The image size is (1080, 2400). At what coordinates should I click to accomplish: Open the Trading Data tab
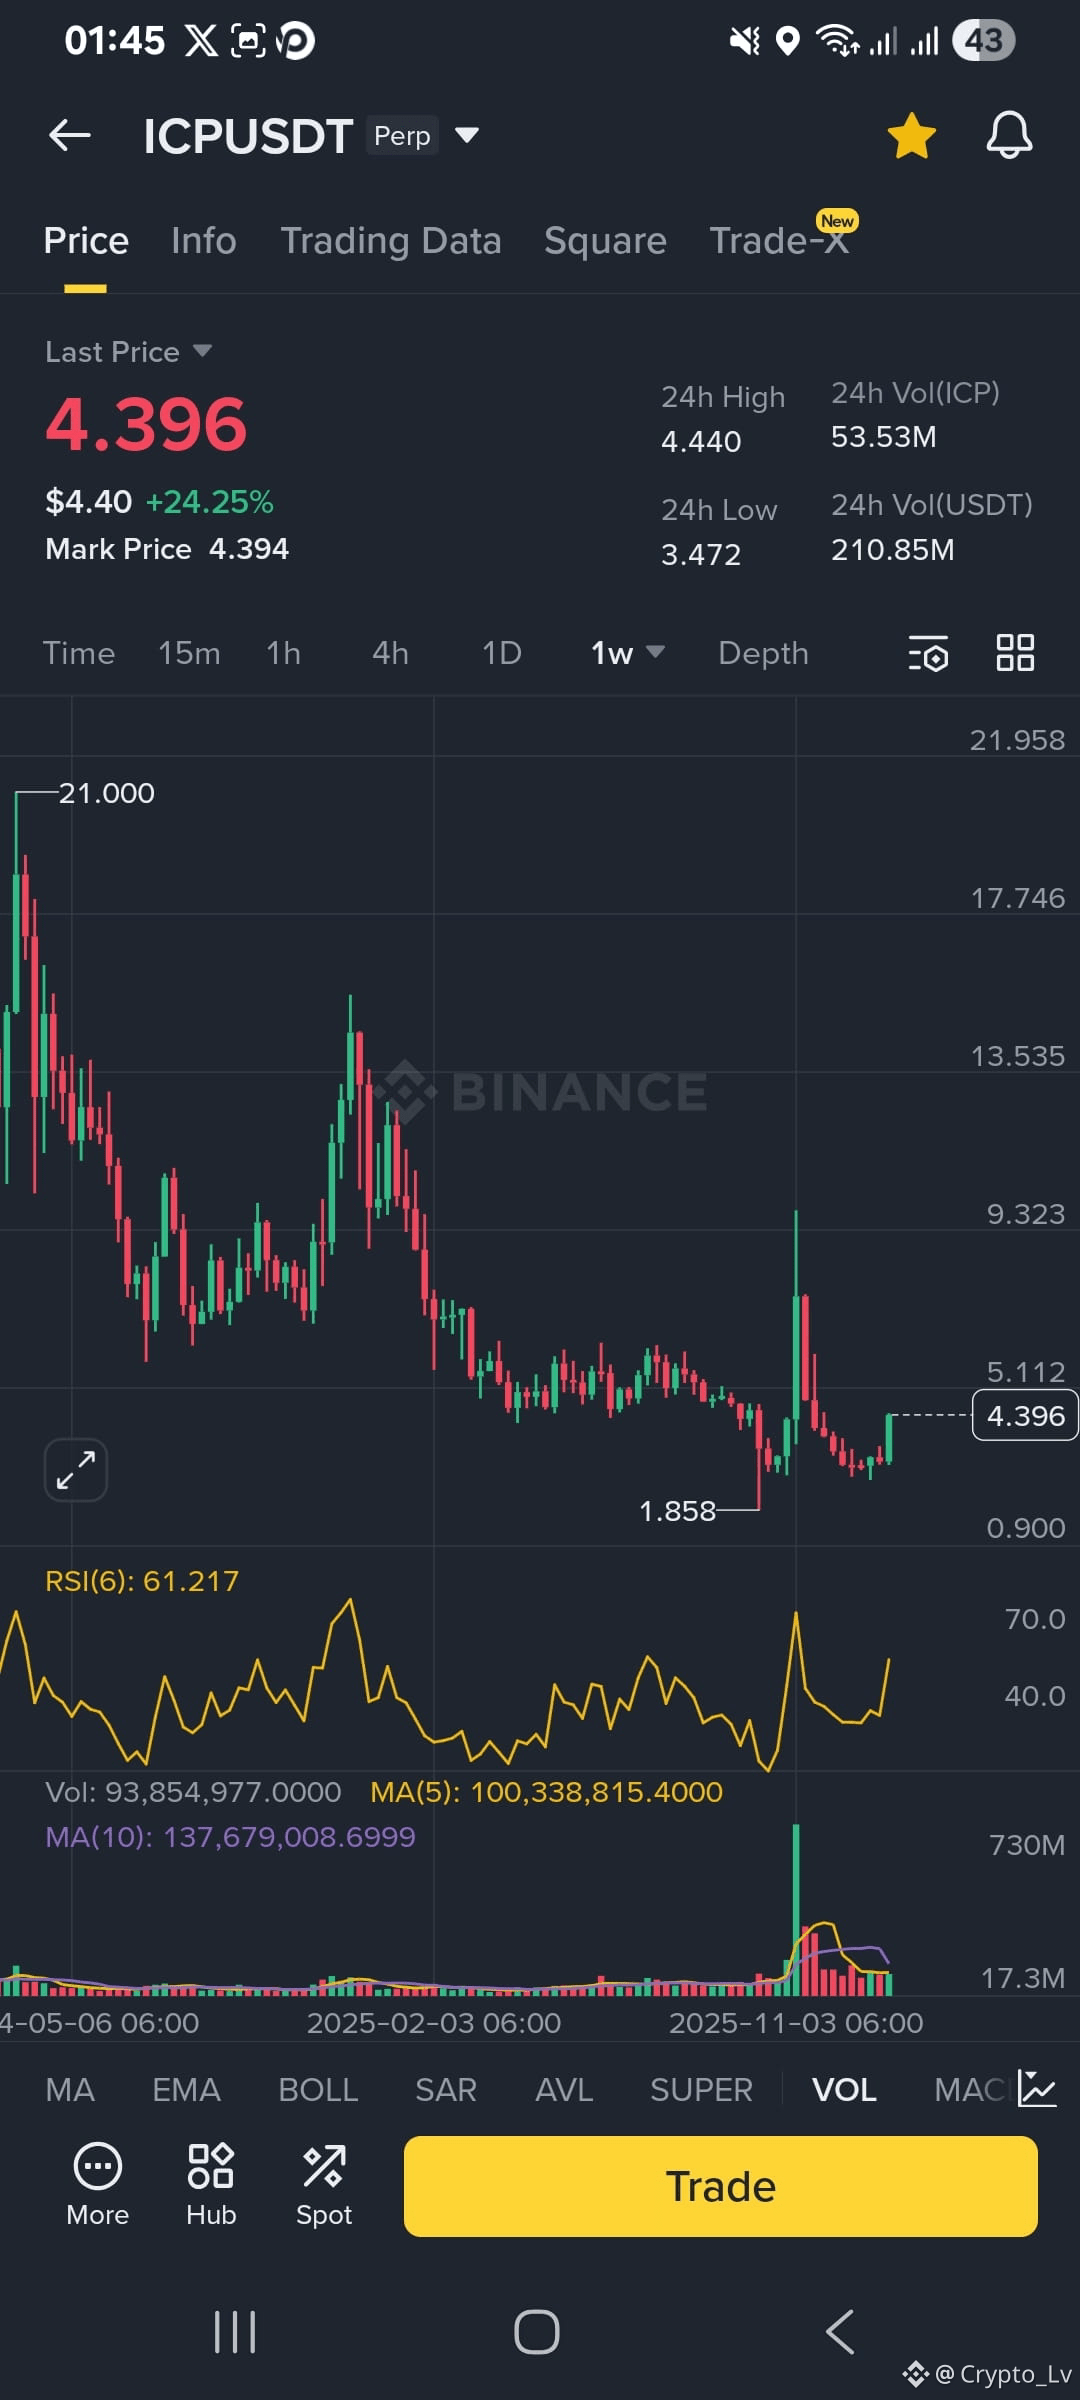(390, 241)
